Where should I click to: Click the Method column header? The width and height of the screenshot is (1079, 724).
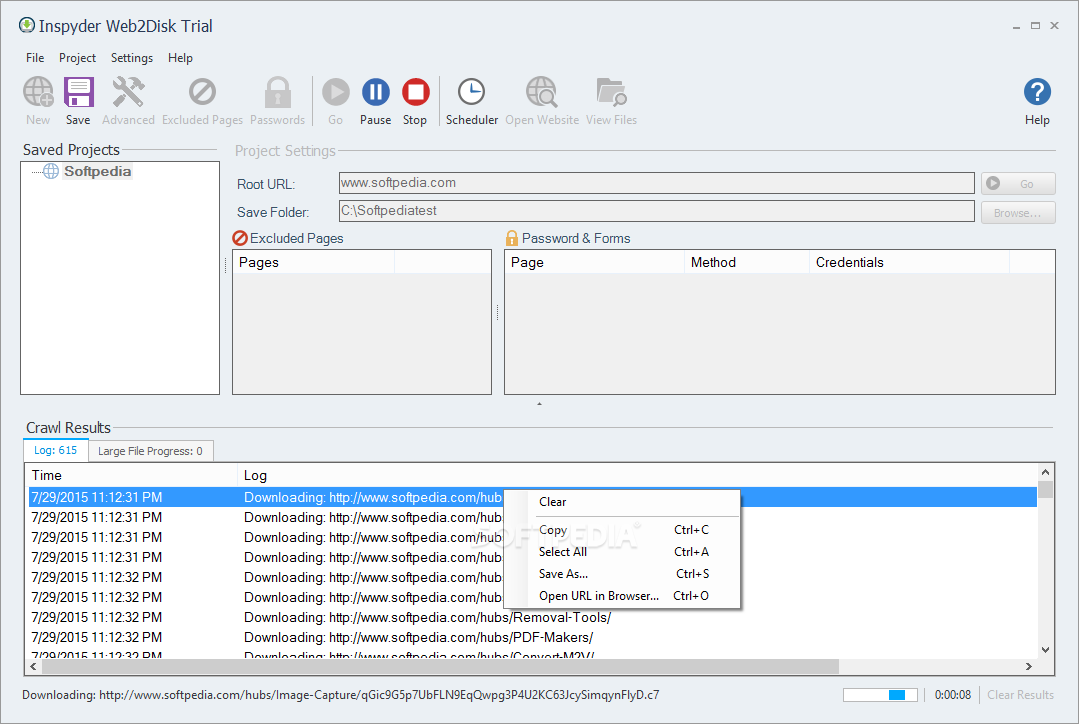pyautogui.click(x=747, y=262)
